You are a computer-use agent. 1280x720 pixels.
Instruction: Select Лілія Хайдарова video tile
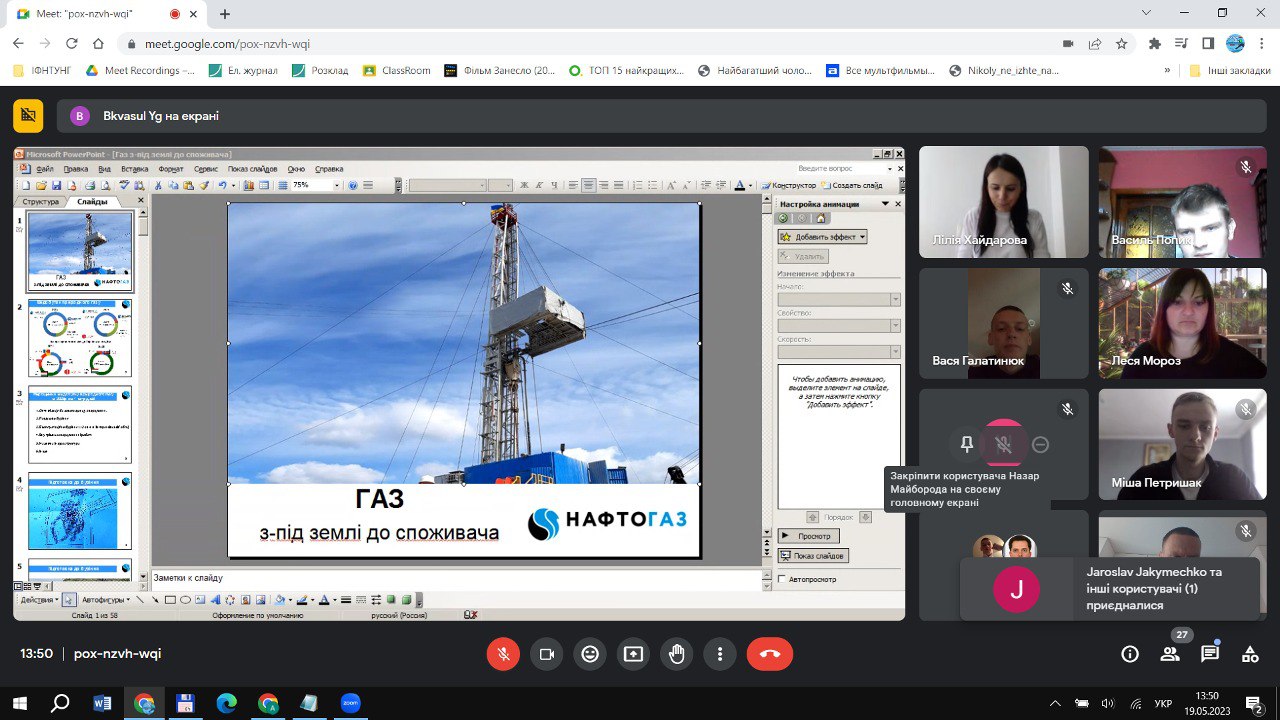[1003, 202]
